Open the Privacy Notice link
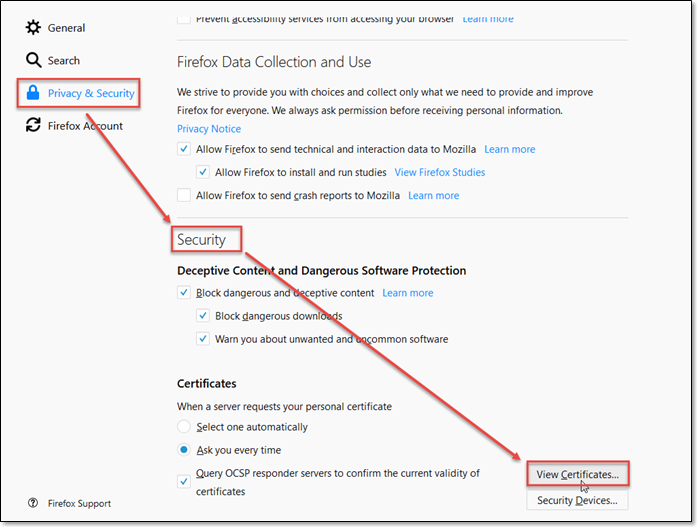 [209, 129]
